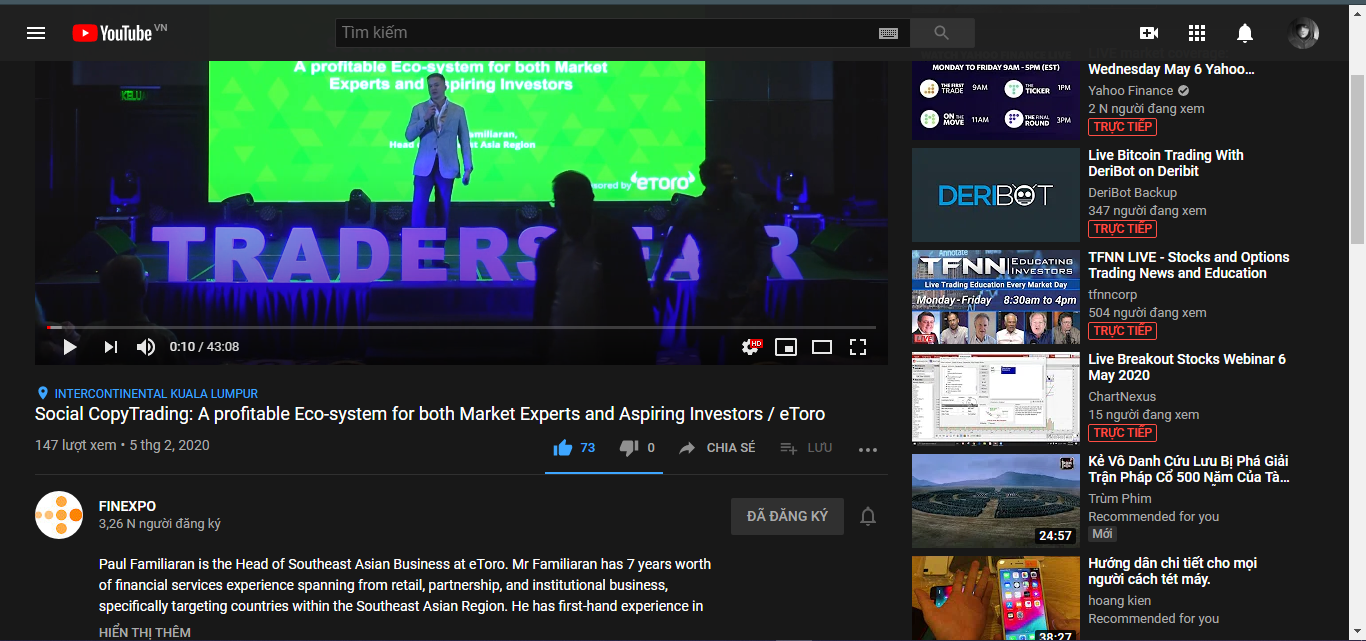The image size is (1366, 641).
Task: Click the tfnncorp channel name
Action: (1113, 295)
